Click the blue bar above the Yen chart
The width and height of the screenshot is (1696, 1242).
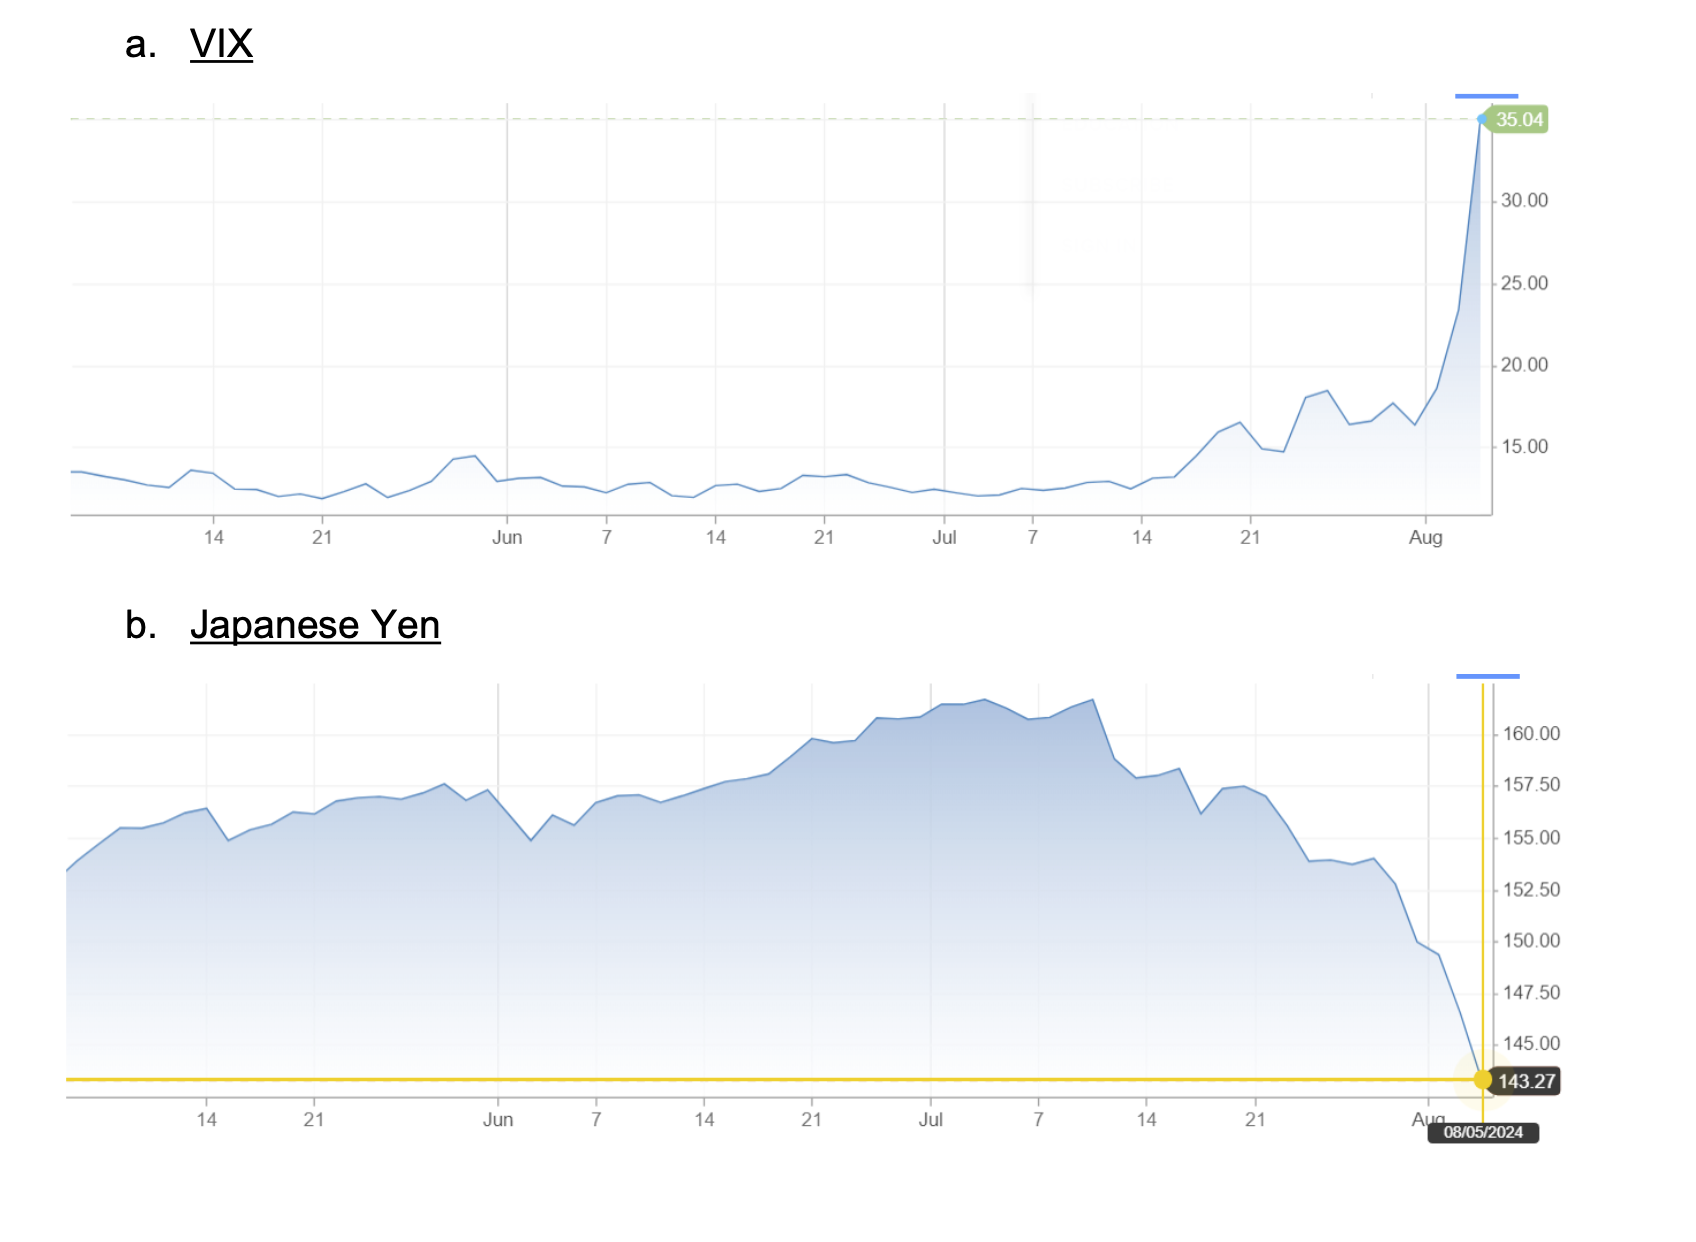[1487, 677]
